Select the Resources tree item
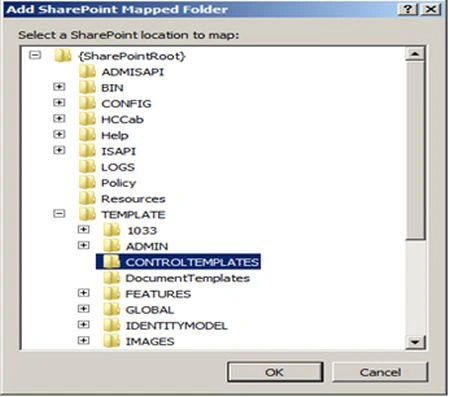 tap(133, 199)
